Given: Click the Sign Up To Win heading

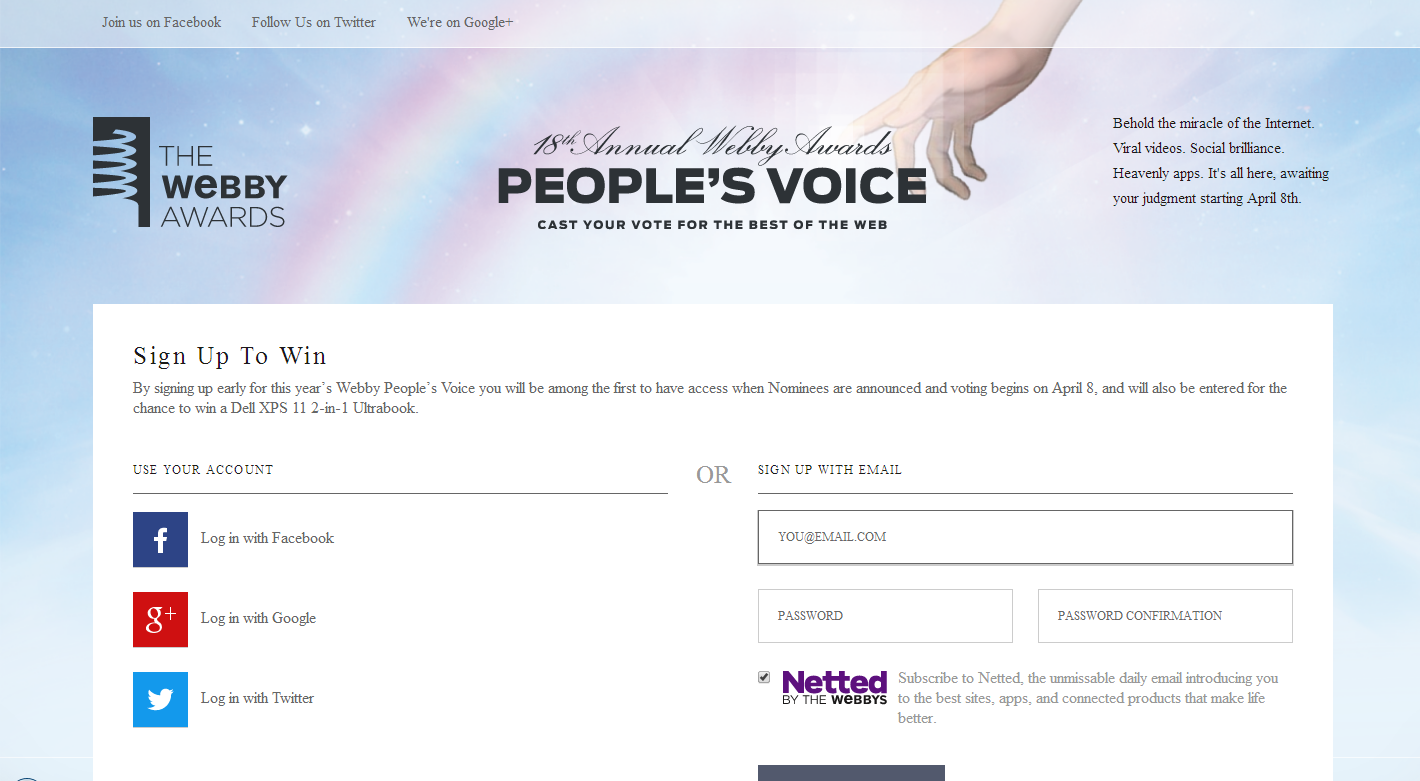Looking at the screenshot, I should click(230, 356).
